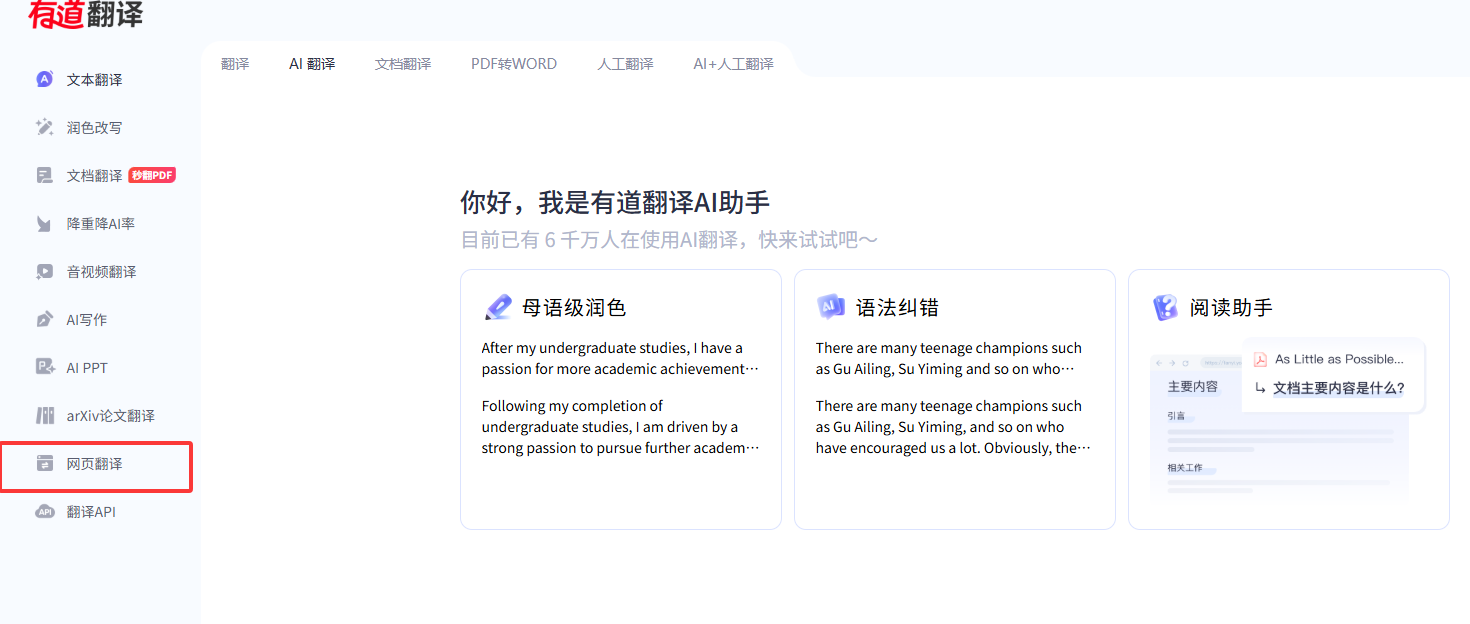Switch to the 翻译 tab

tap(235, 64)
